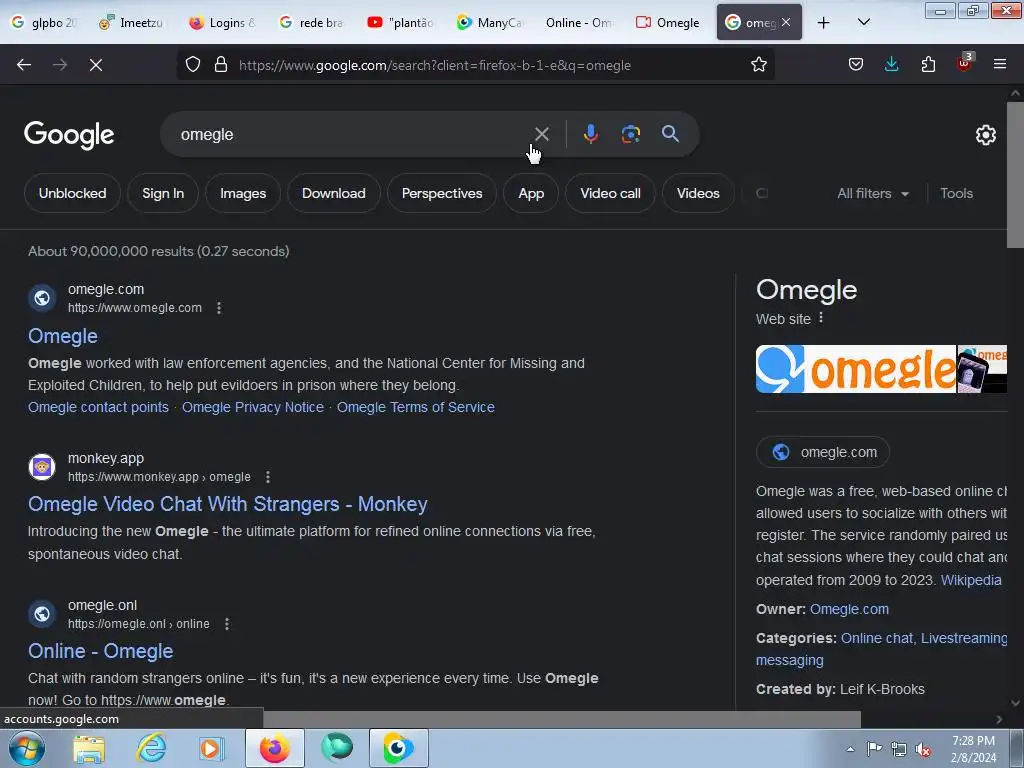Screen dimensions: 1024x768
Task: Open more options beside Web site label
Action: tap(821, 318)
